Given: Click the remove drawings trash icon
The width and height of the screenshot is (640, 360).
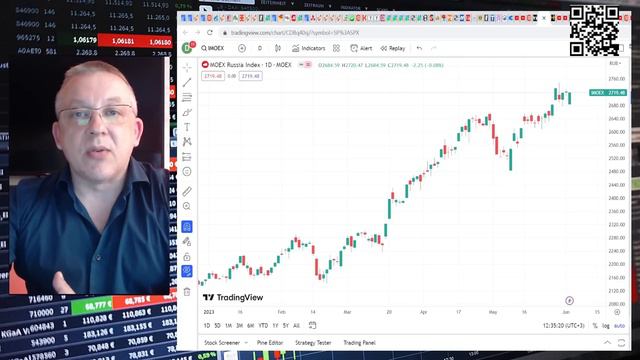Looking at the screenshot, I should pos(187,291).
